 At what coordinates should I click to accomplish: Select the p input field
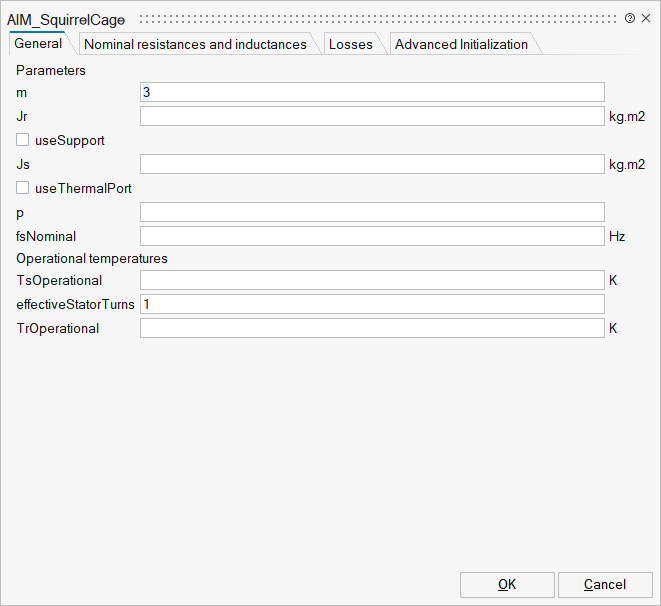point(372,212)
